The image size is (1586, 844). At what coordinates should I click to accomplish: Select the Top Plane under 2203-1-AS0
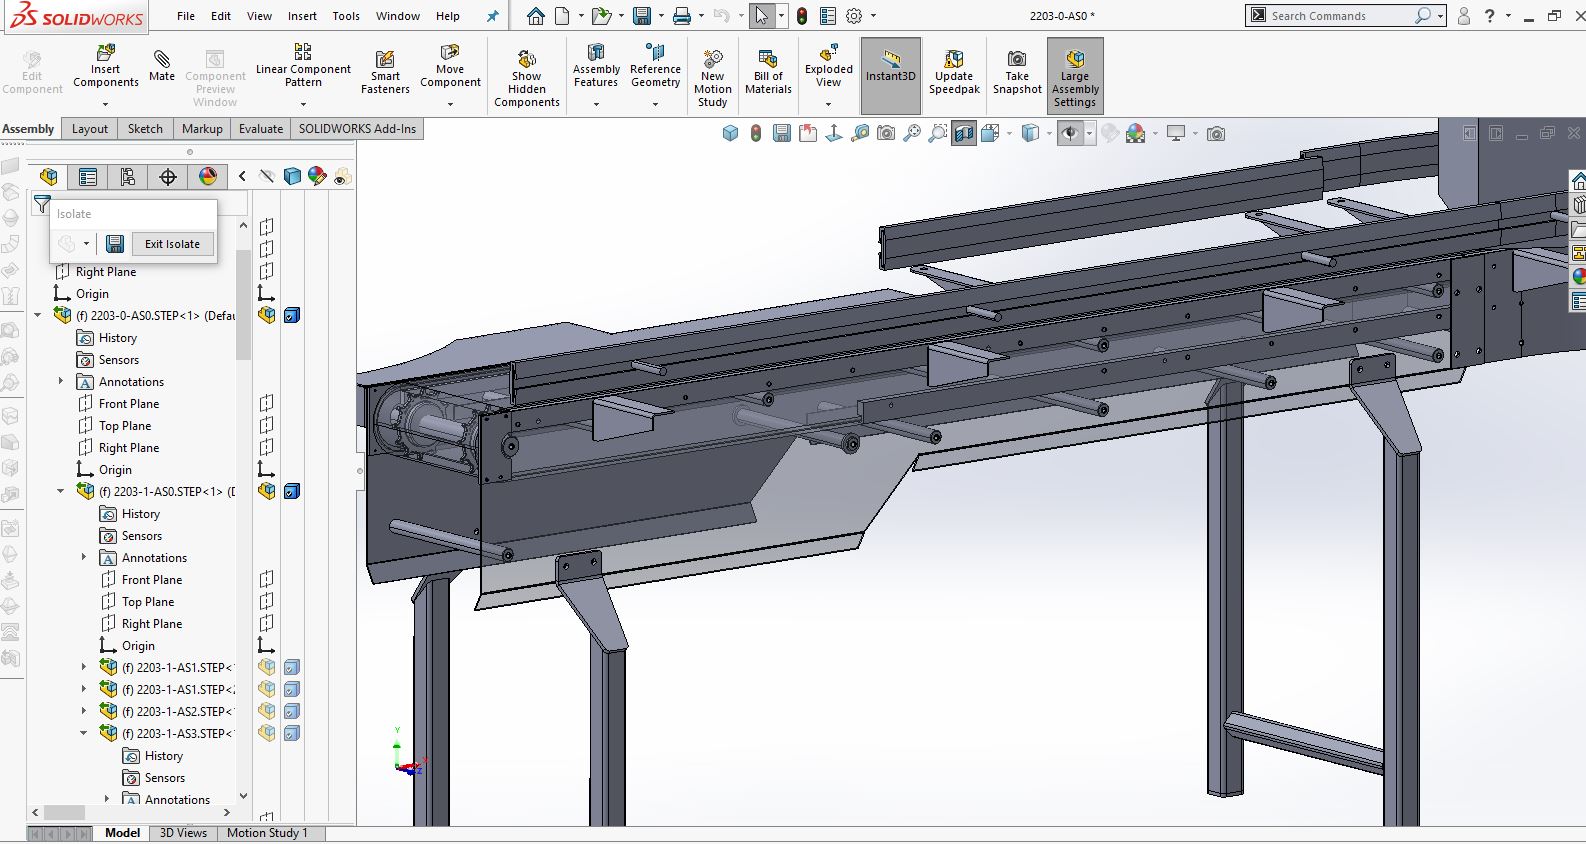pos(148,602)
